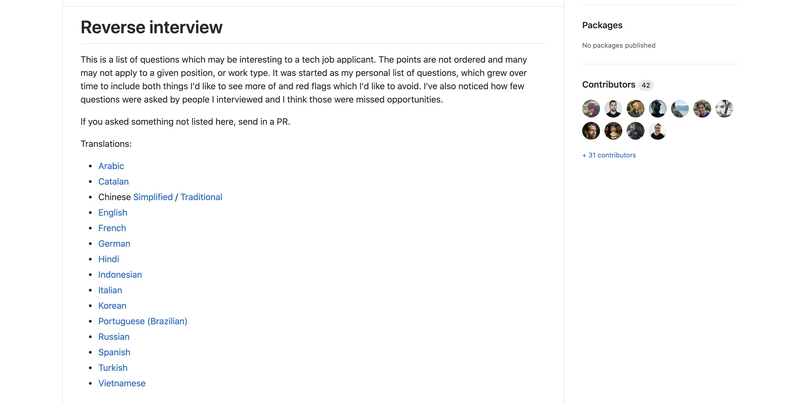Image resolution: width=800 pixels, height=403 pixels.
Task: Open the Arabic translation link
Action: [x=111, y=166]
